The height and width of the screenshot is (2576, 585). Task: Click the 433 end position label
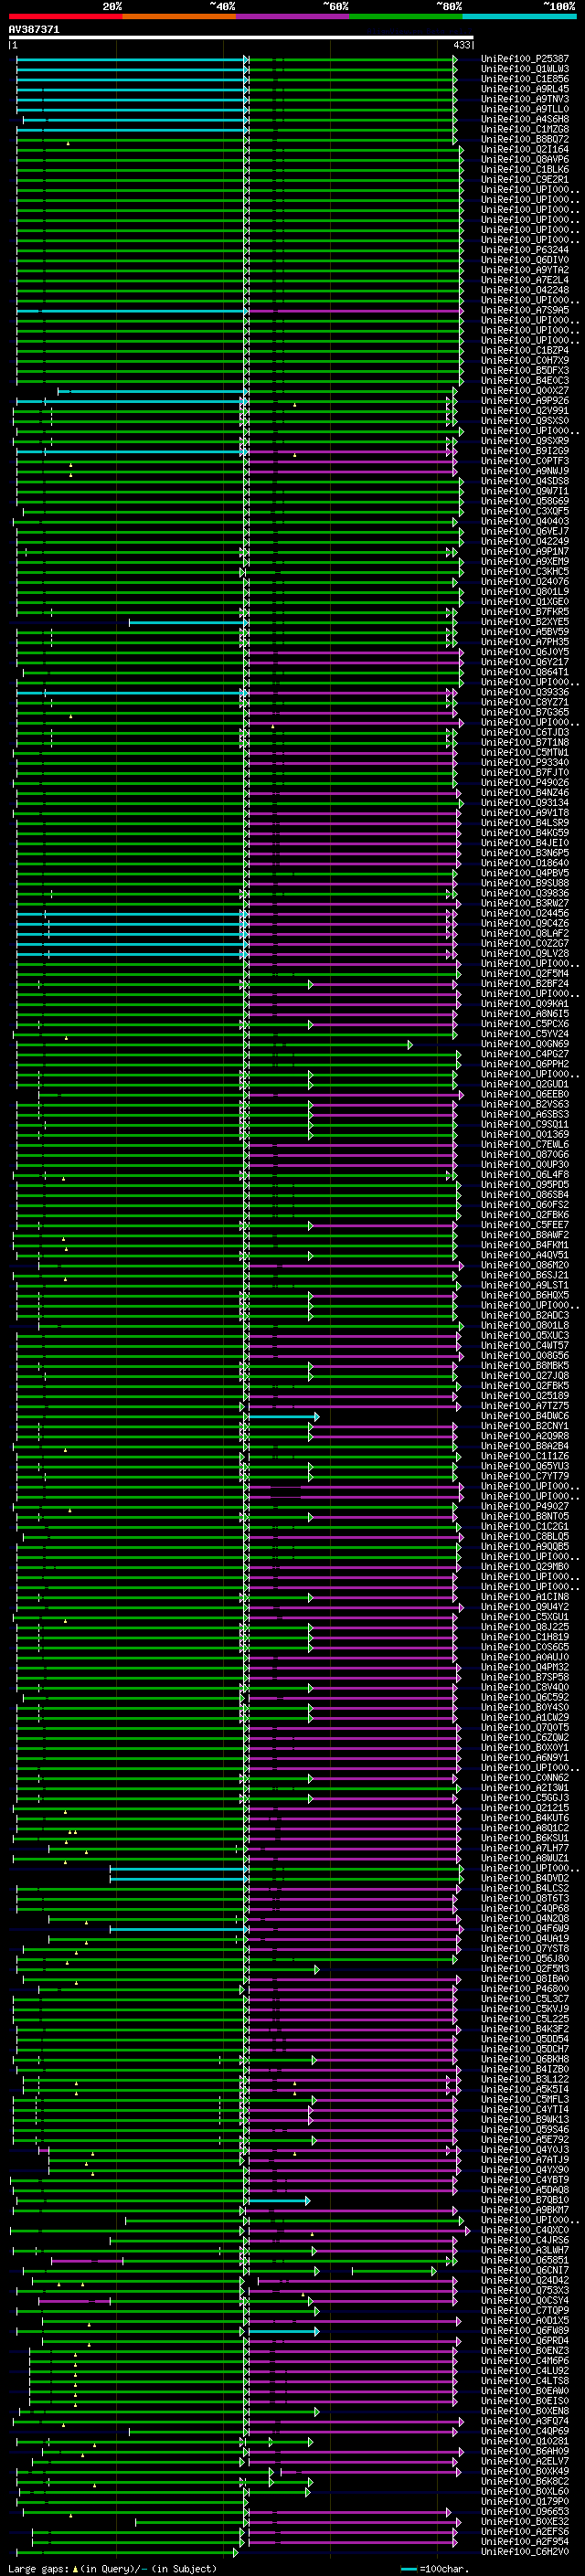click(x=462, y=45)
